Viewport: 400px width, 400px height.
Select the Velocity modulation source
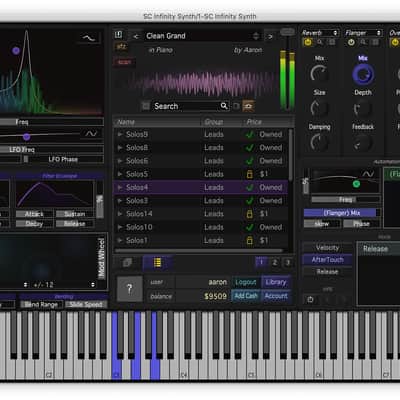(327, 248)
